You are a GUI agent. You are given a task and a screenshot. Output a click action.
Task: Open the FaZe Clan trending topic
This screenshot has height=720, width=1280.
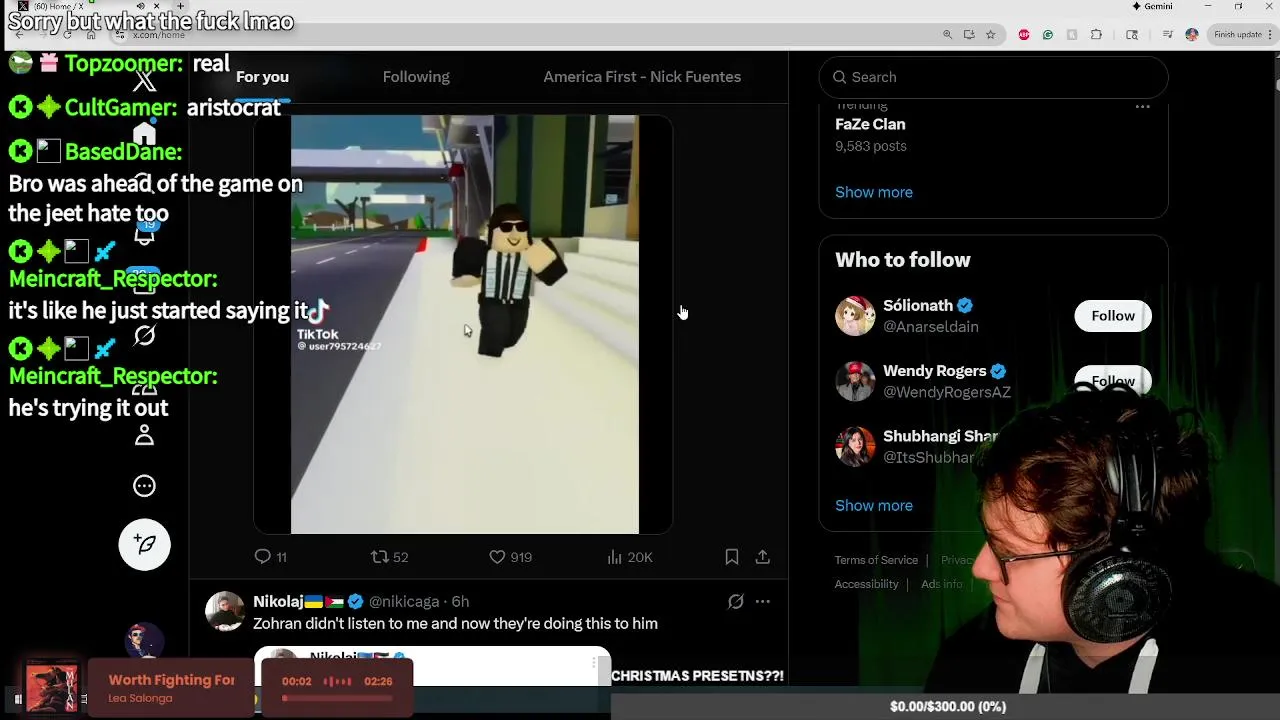(870, 124)
